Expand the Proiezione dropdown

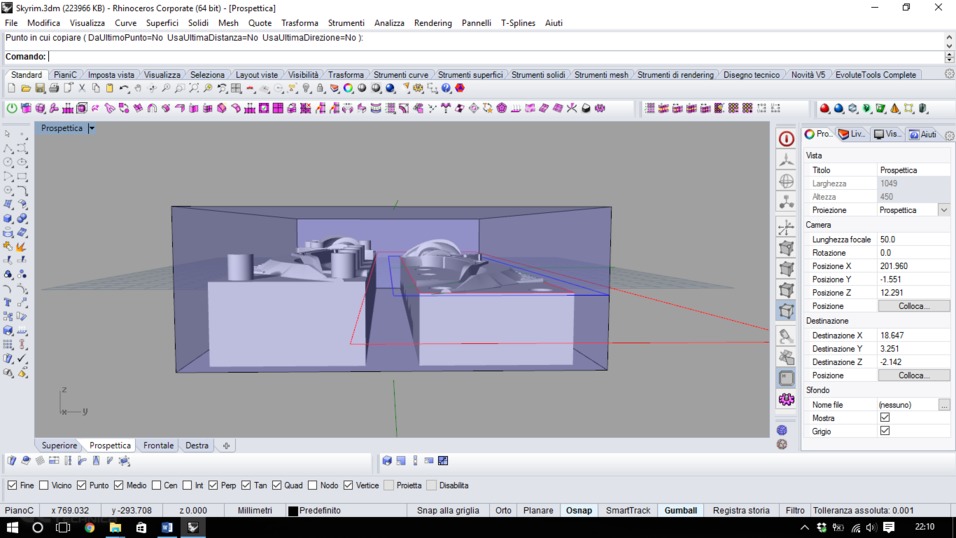pos(944,210)
